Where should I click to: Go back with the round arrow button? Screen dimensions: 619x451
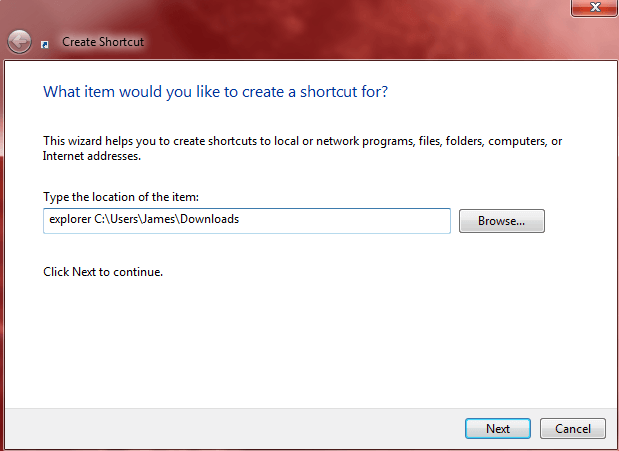point(19,41)
